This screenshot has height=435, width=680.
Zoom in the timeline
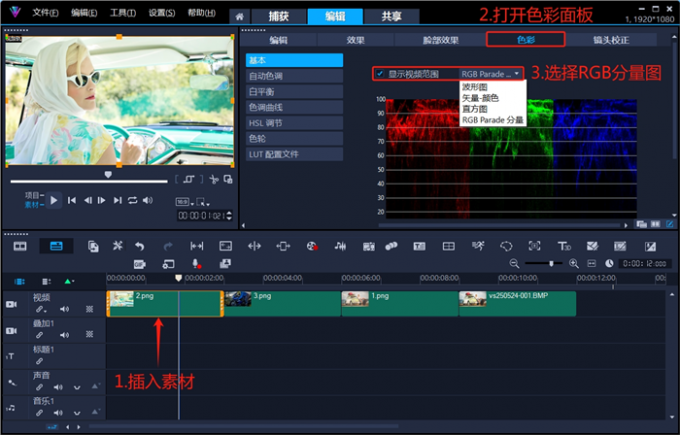[x=574, y=263]
